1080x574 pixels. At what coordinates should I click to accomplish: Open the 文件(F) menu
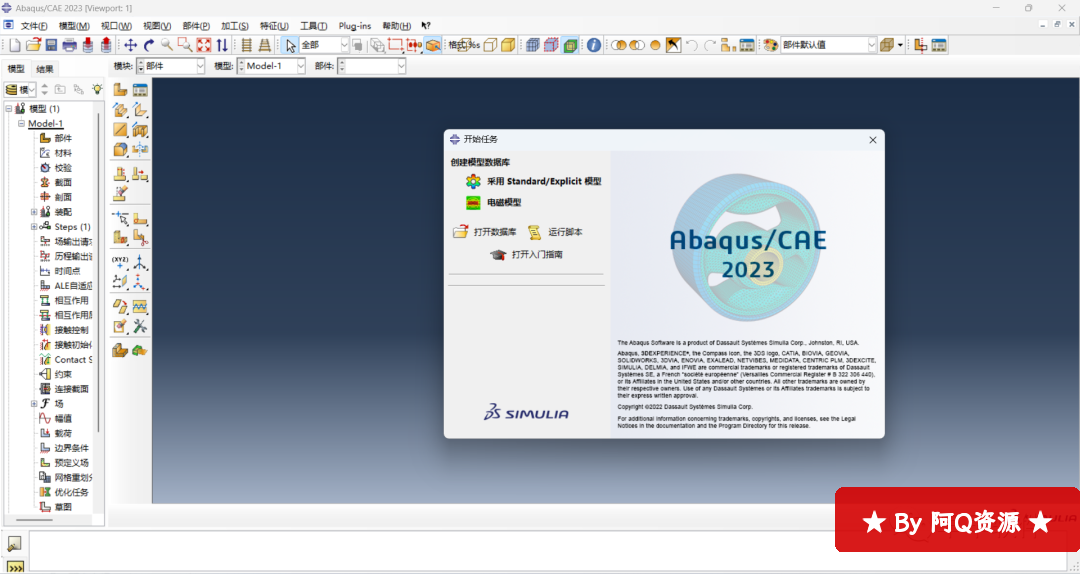33,25
